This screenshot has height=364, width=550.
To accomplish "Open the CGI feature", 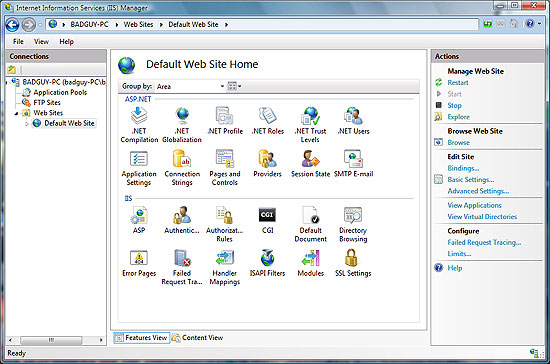I will [267, 220].
